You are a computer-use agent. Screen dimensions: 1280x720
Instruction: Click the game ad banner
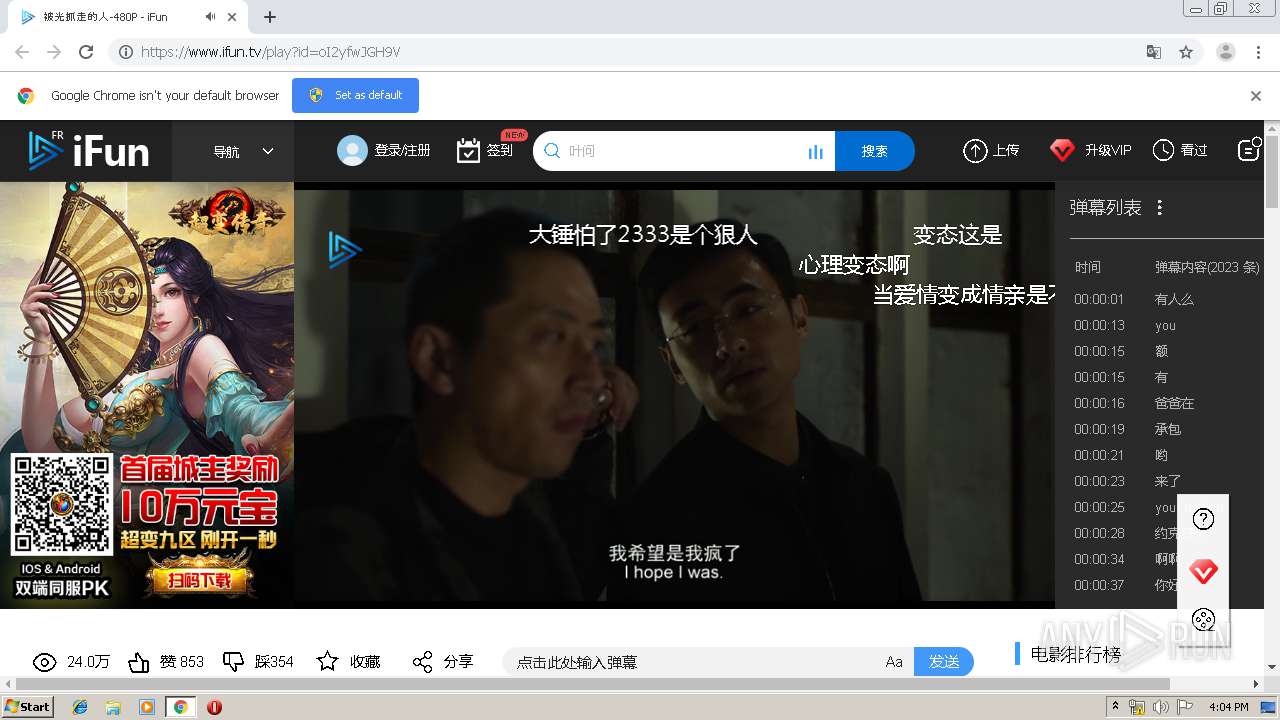point(147,394)
